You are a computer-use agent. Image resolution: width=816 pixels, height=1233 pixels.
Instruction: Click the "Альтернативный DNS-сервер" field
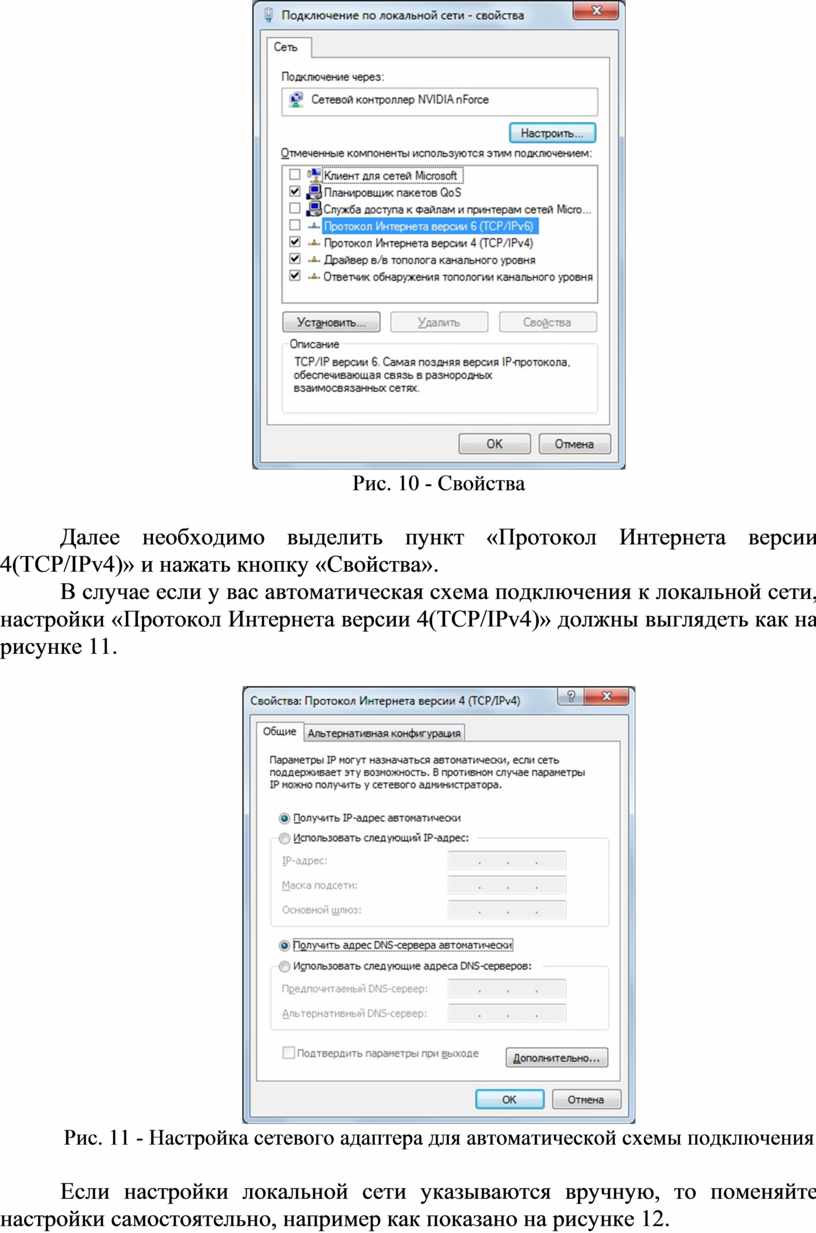(x=507, y=1013)
